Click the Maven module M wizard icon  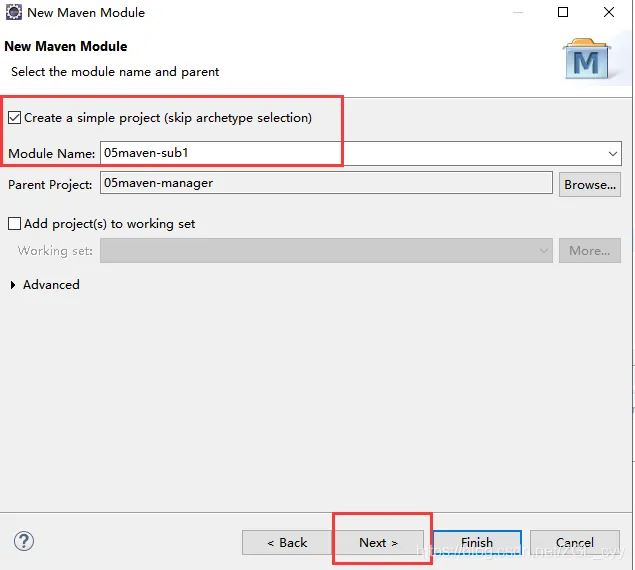click(x=587, y=59)
